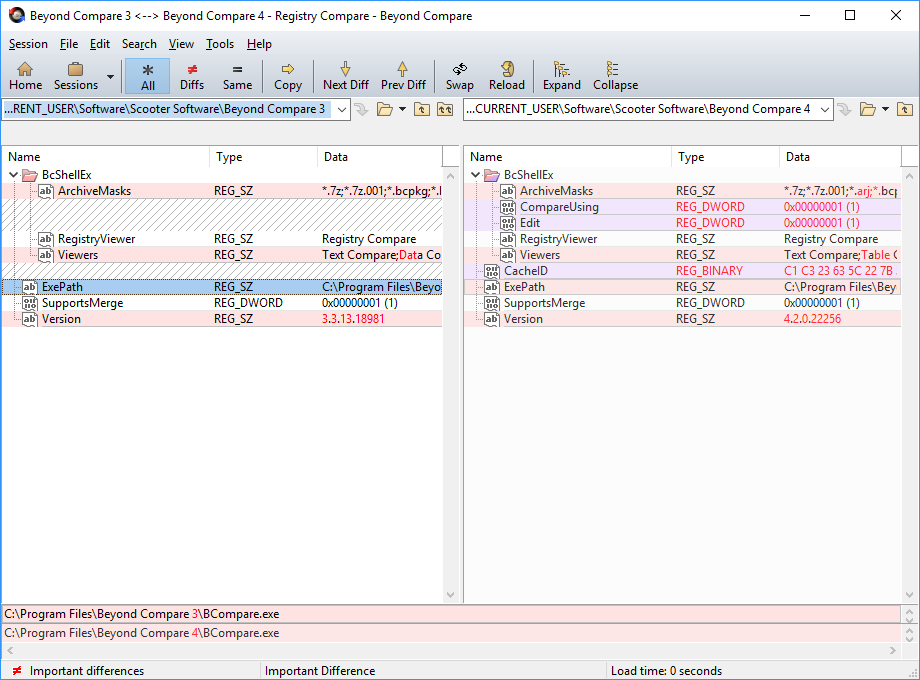
Task: Click the Copy toolbar button
Action: 288,76
